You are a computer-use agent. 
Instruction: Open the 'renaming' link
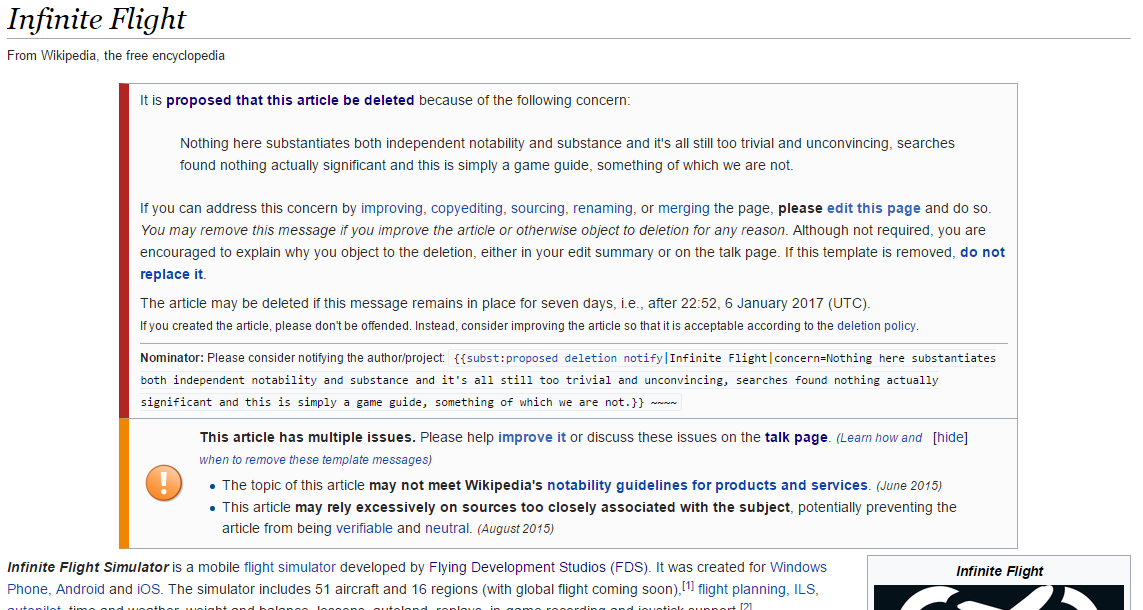(603, 208)
